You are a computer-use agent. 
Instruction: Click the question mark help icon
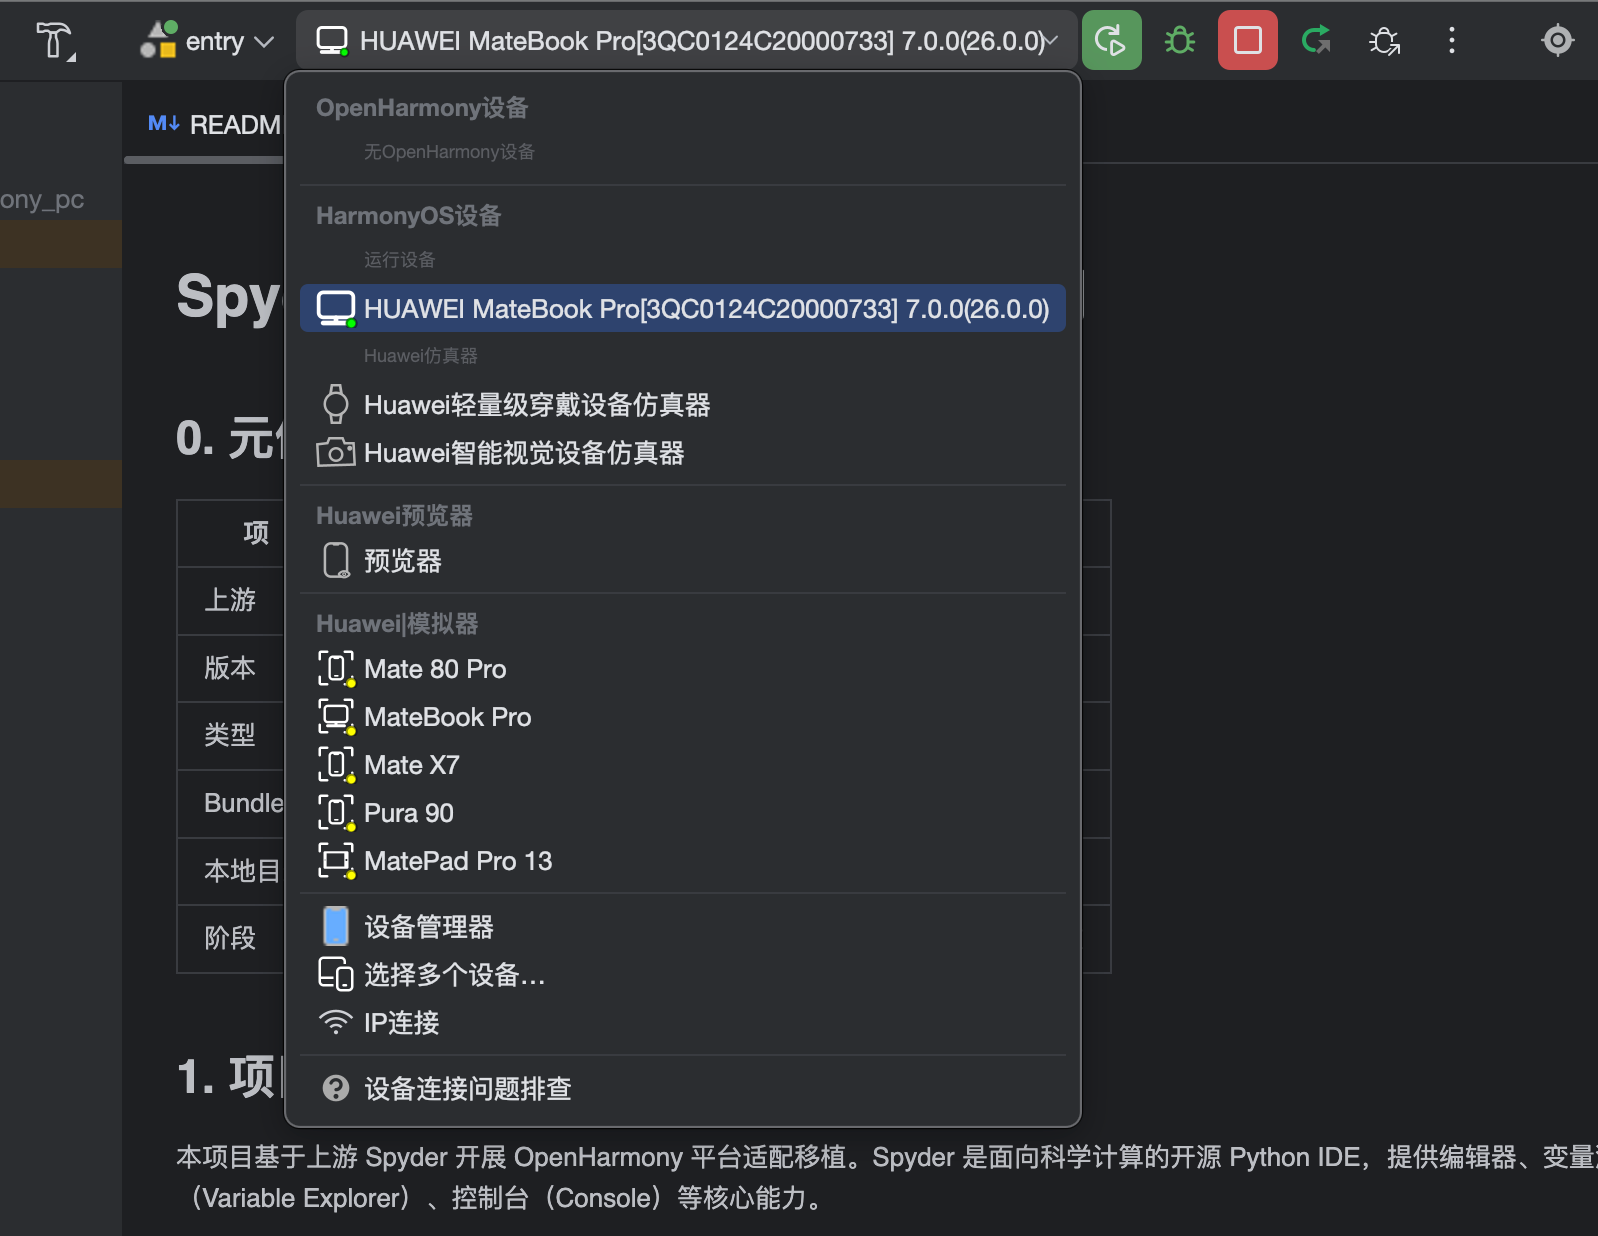336,1088
